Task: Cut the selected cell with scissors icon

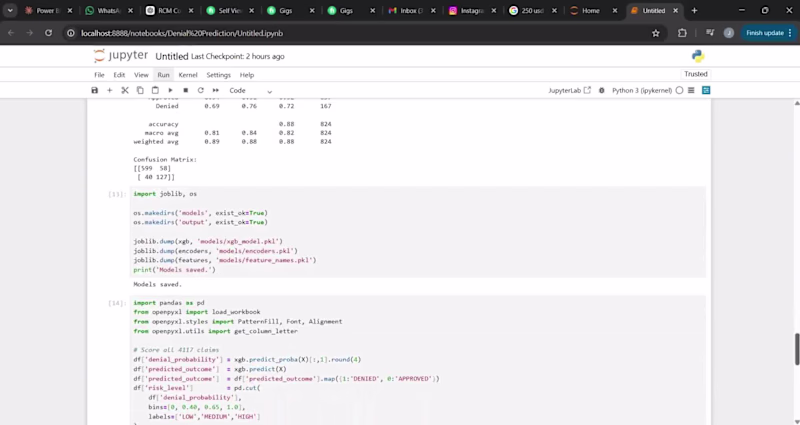Action: 125,90
